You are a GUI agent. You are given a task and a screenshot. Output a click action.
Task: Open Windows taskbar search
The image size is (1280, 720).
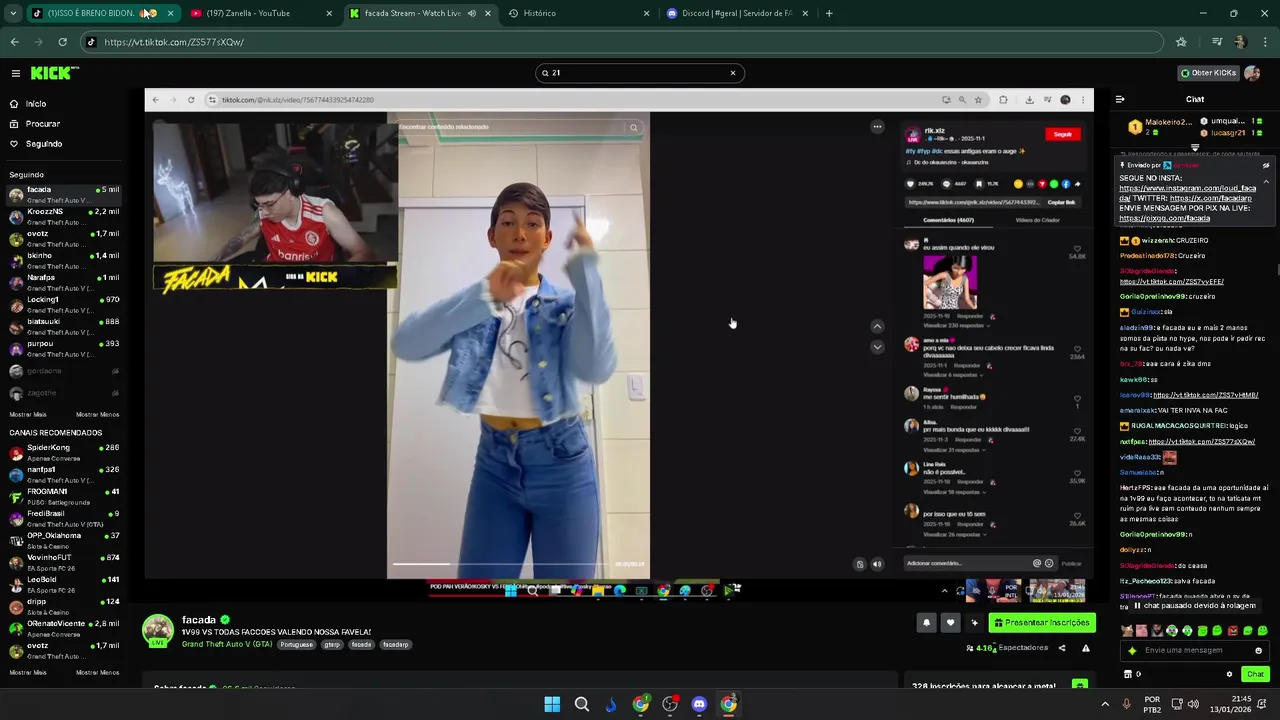click(581, 704)
